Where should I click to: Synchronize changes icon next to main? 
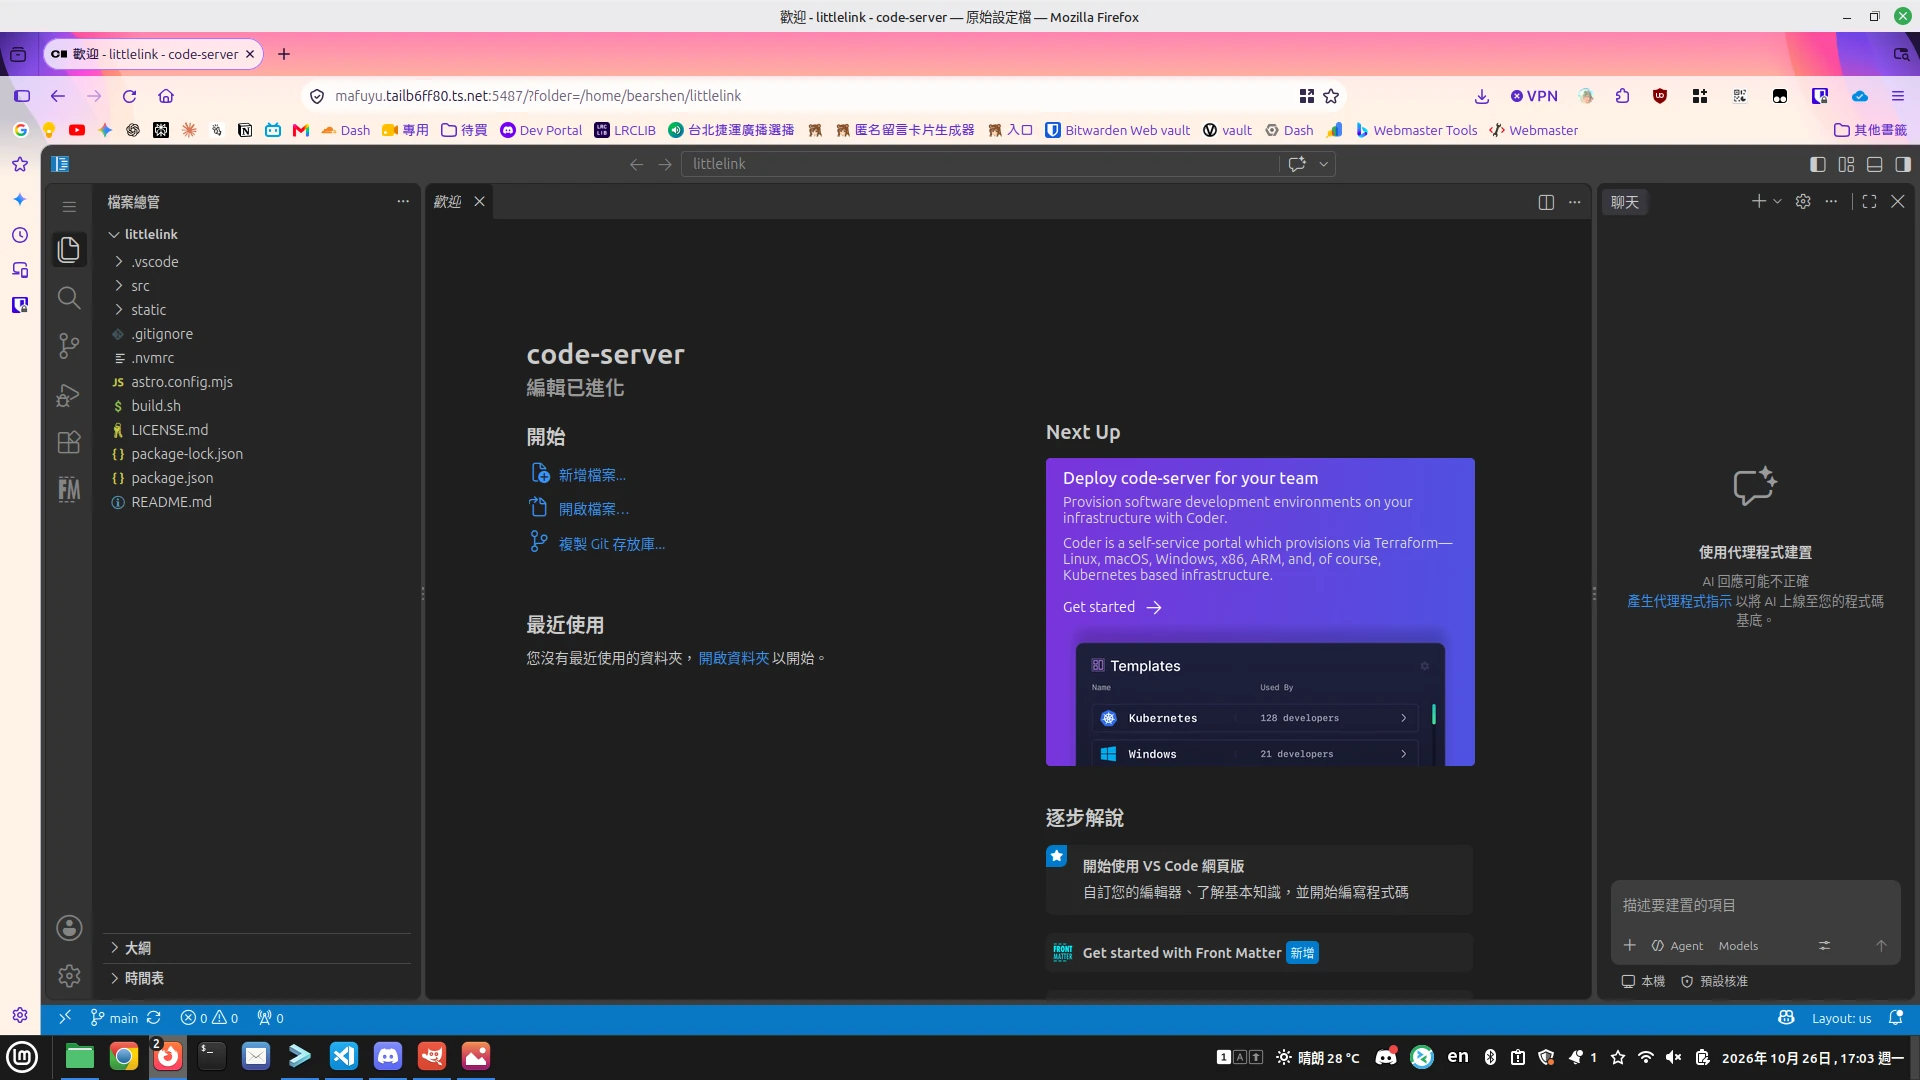[153, 1018]
